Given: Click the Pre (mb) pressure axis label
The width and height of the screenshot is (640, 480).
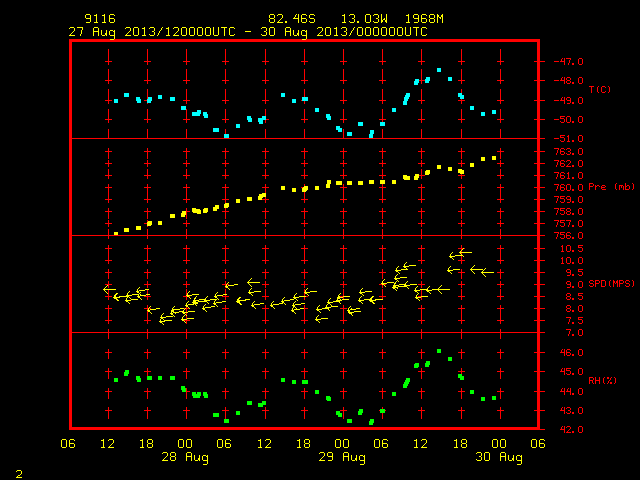Looking at the screenshot, I should point(611,187).
